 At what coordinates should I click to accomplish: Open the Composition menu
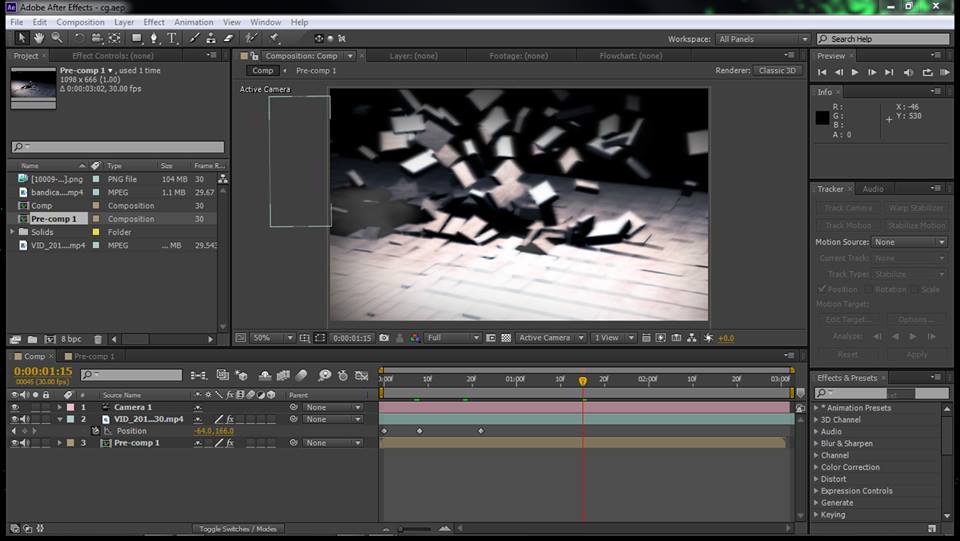(80, 22)
